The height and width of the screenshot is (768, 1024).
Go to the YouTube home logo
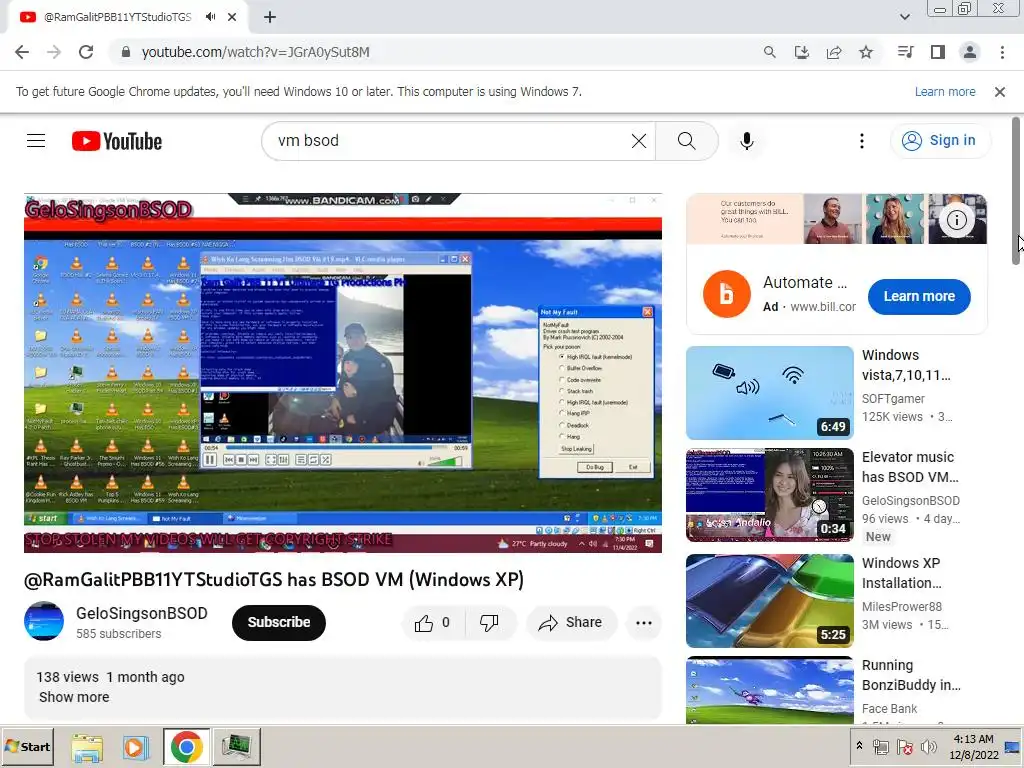117,141
